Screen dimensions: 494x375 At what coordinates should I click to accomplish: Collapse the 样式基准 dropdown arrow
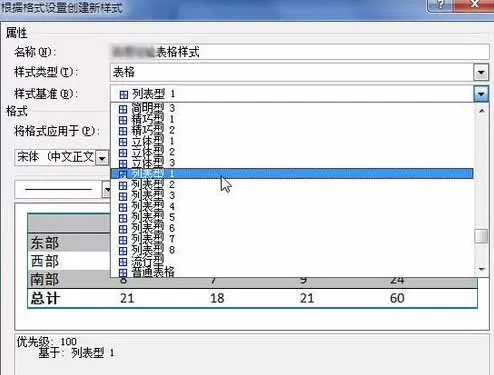pyautogui.click(x=481, y=94)
